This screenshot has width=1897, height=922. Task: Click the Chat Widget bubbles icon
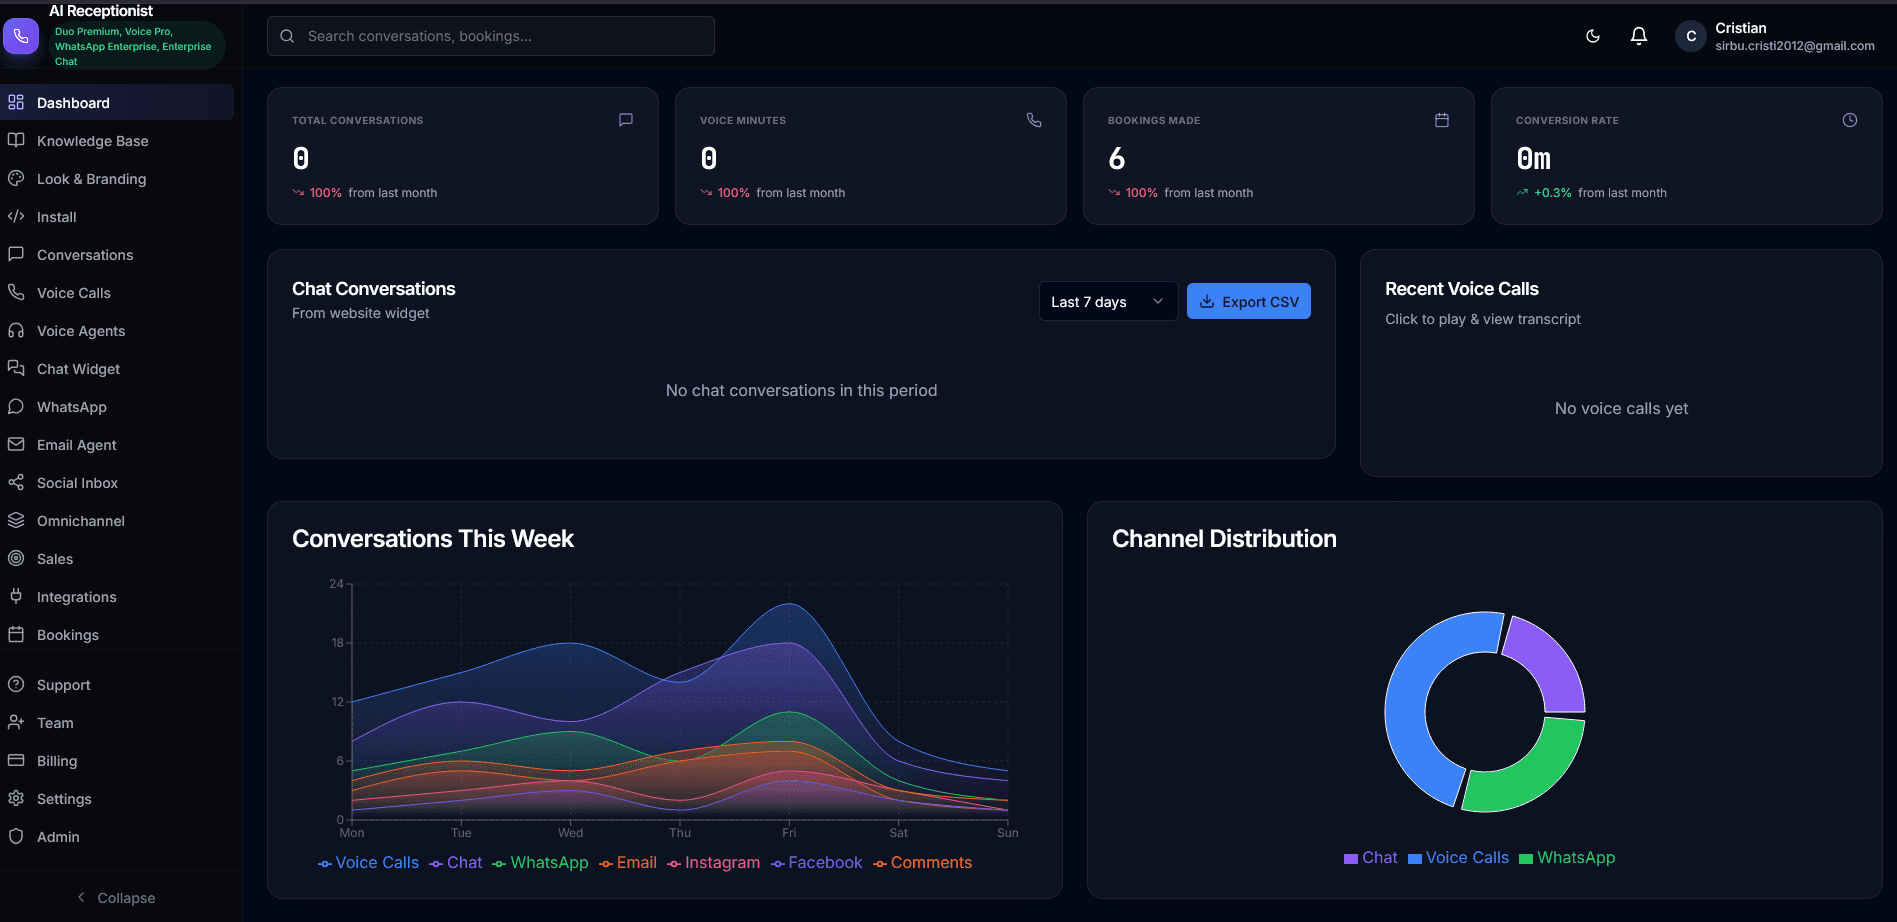pos(16,368)
